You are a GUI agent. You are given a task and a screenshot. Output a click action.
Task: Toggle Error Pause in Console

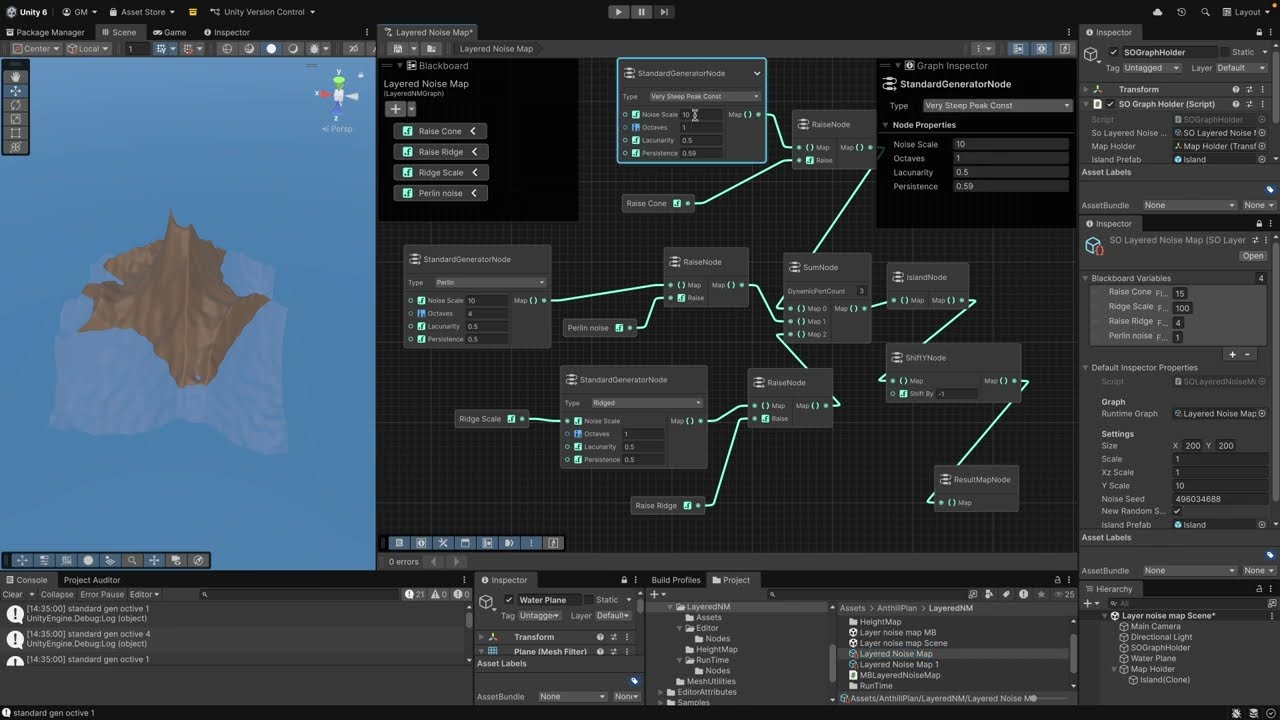point(103,594)
